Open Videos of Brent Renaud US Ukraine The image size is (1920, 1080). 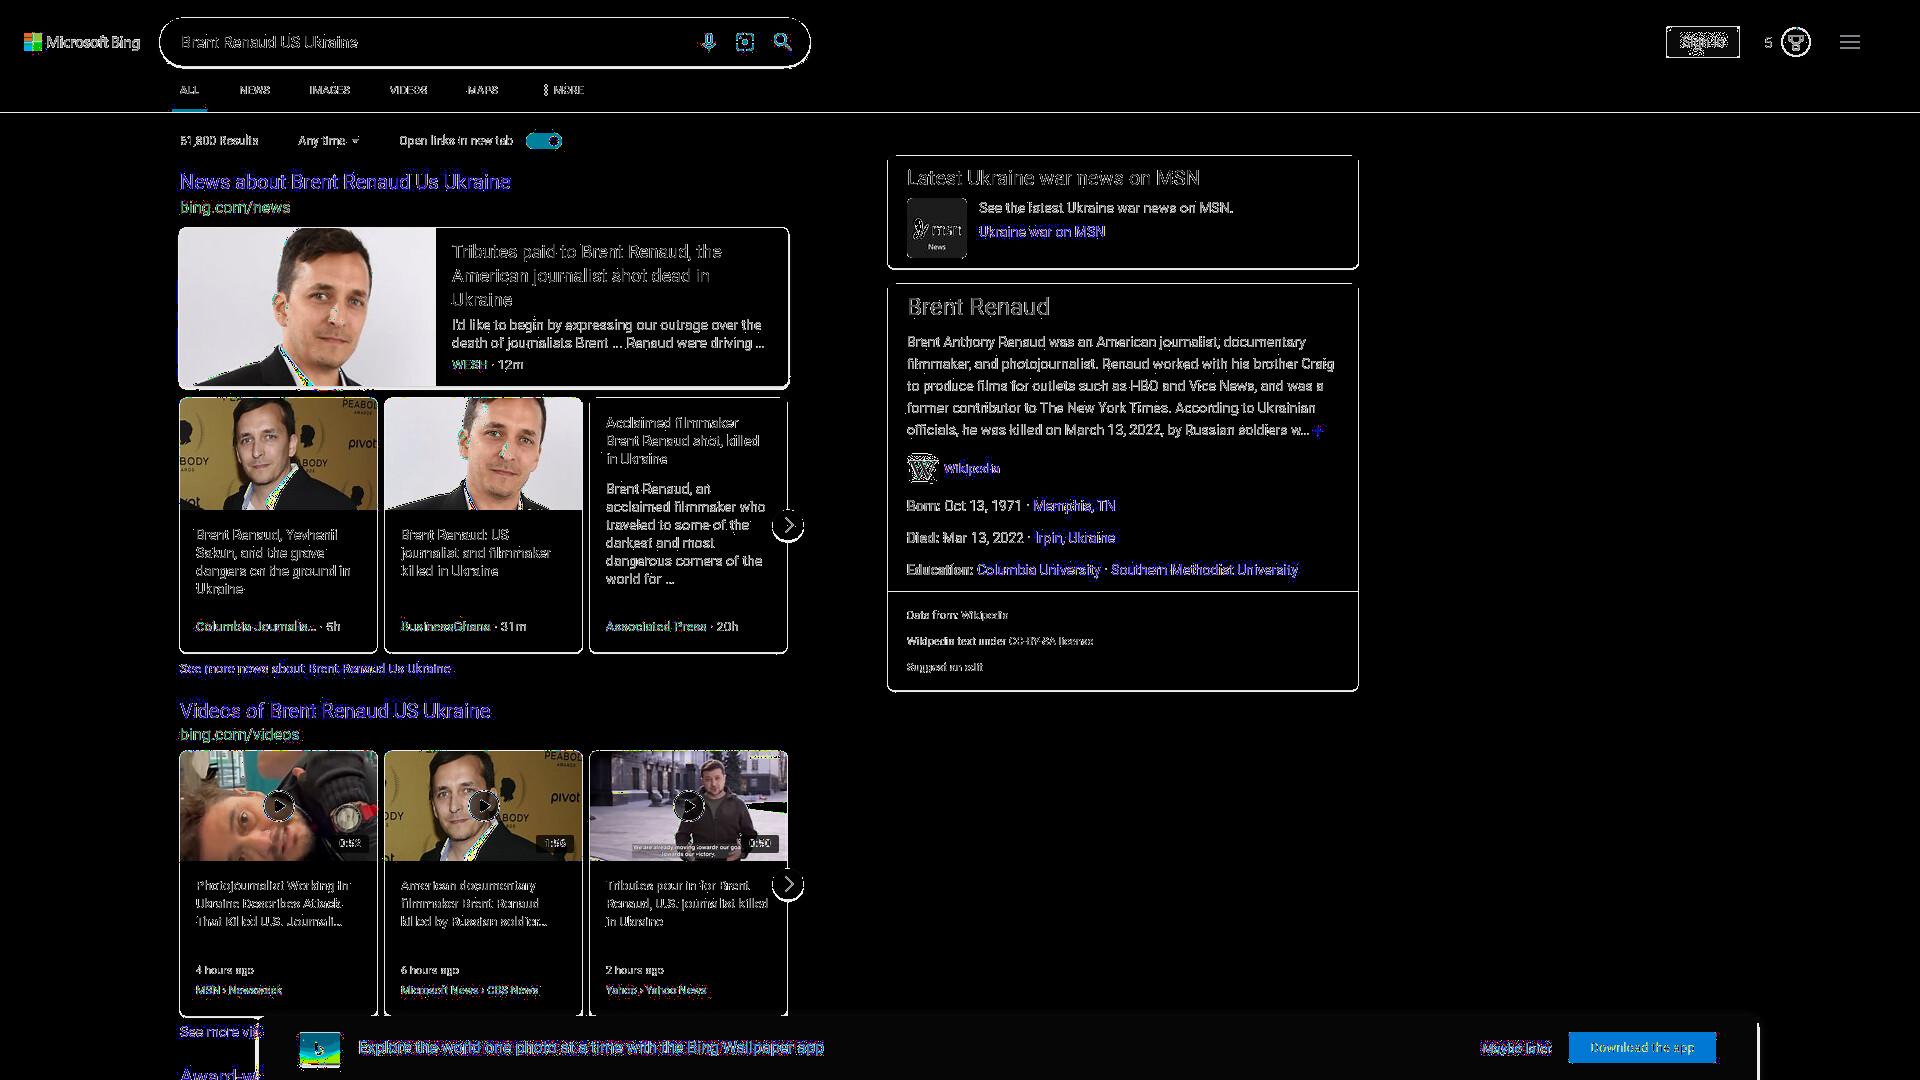tap(335, 711)
